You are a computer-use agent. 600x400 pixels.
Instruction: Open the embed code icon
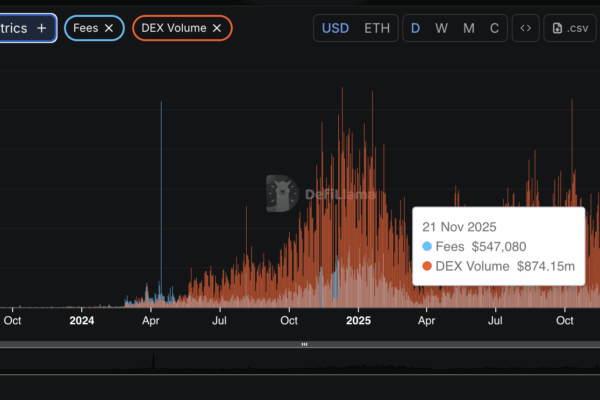525,28
